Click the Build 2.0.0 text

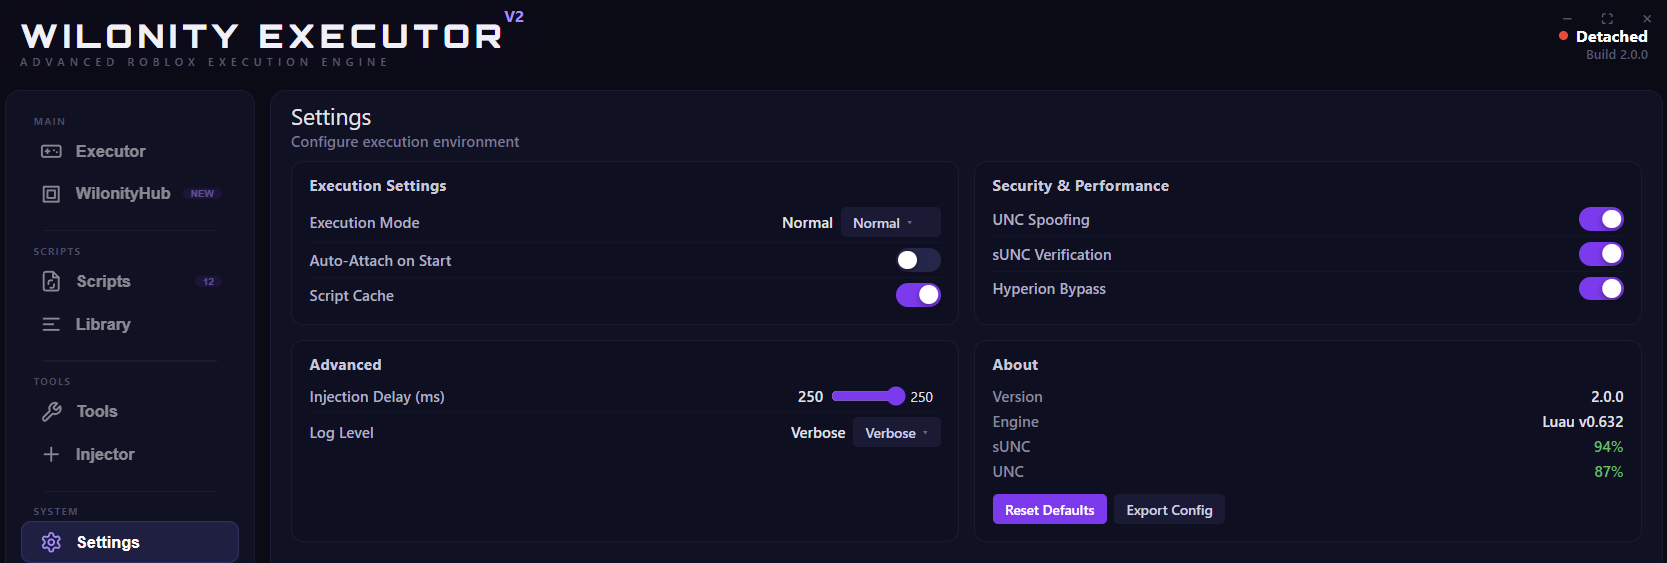point(1617,55)
